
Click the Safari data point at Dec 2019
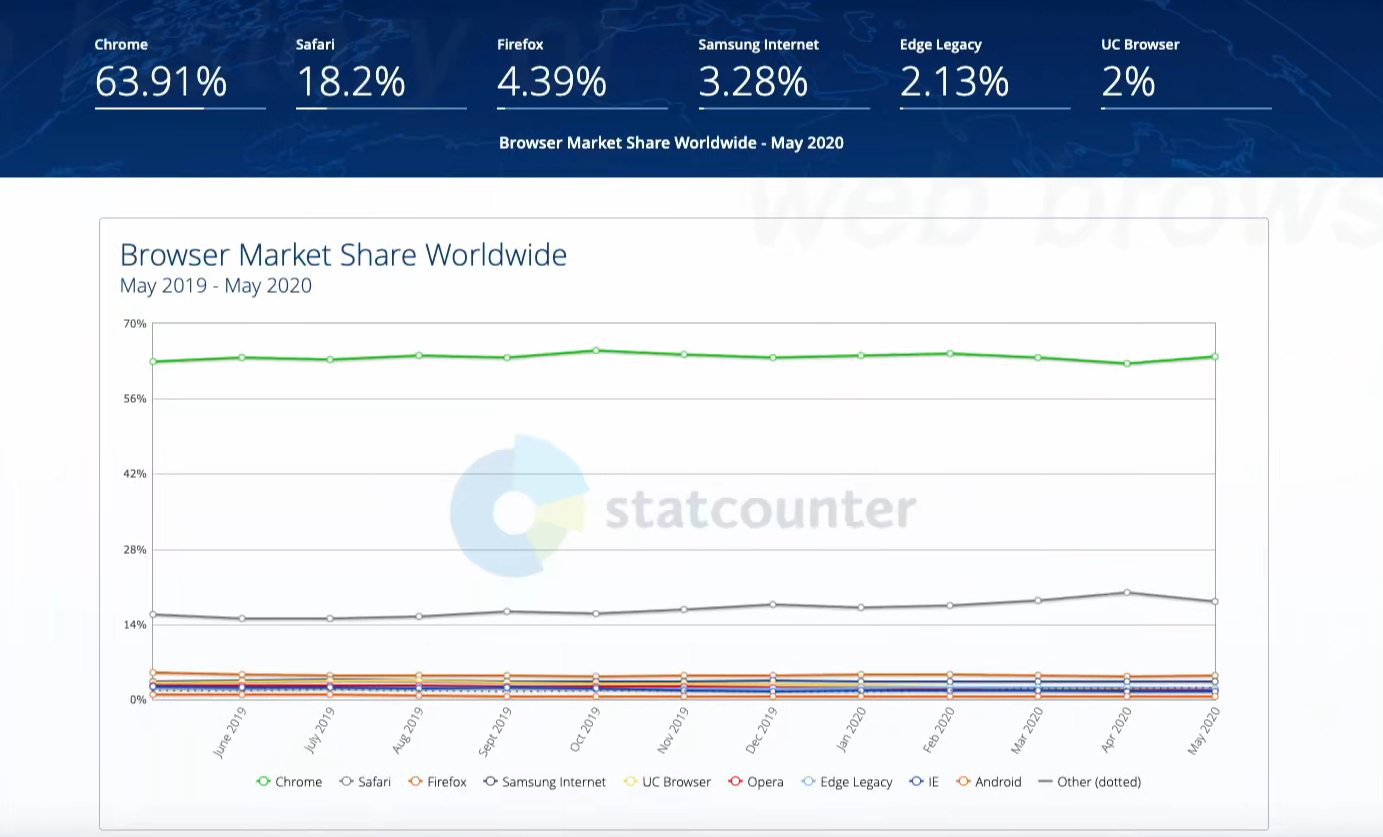pos(773,604)
